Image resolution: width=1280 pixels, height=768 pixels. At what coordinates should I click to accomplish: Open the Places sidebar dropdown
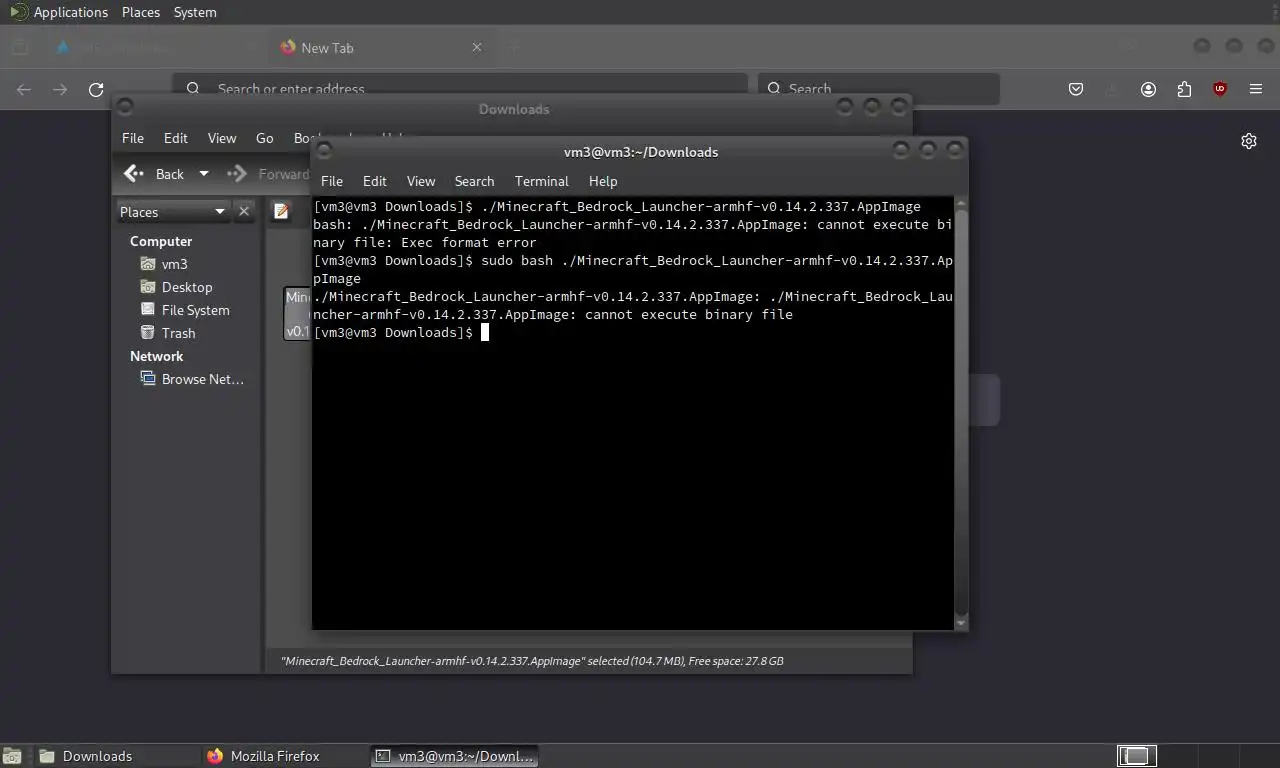tap(173, 211)
